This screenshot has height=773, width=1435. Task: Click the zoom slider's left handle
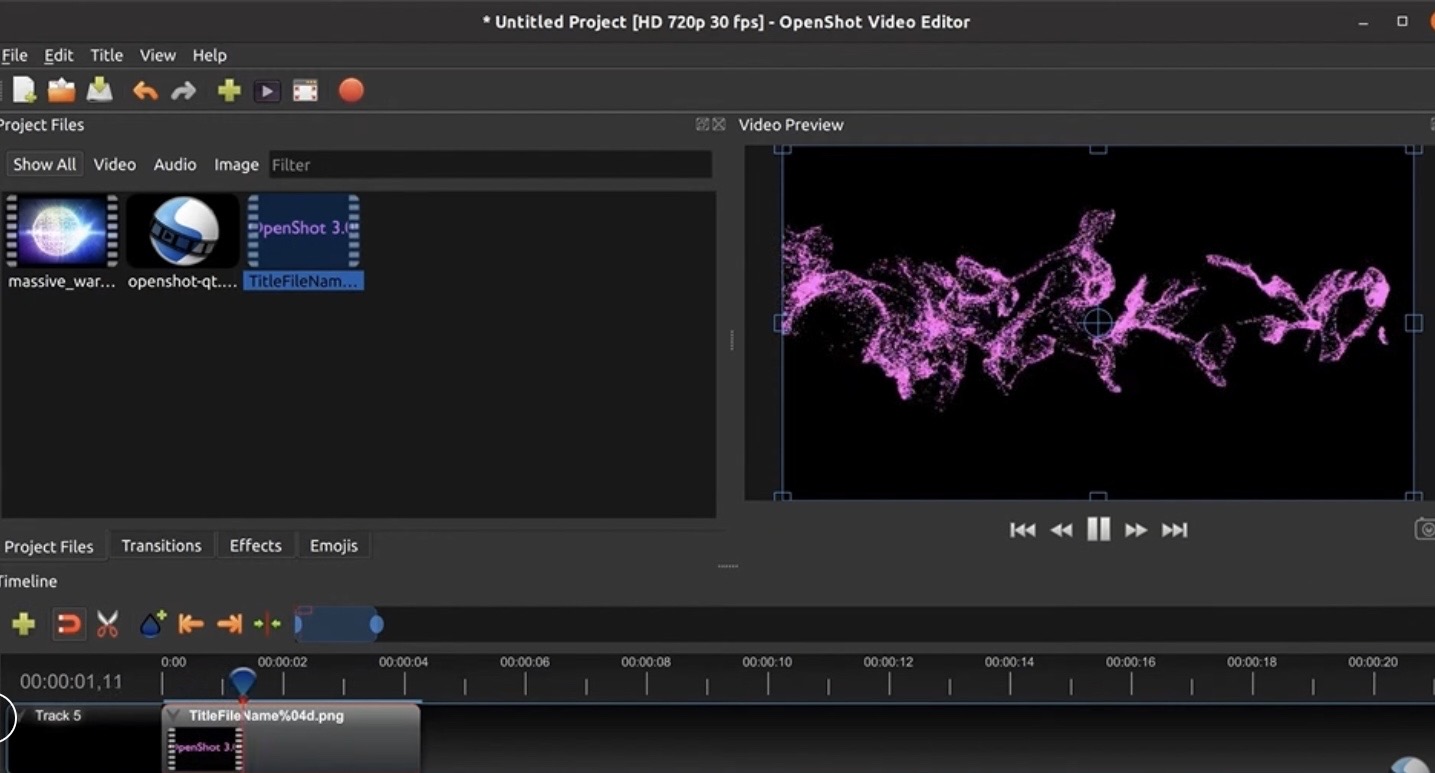click(x=298, y=625)
